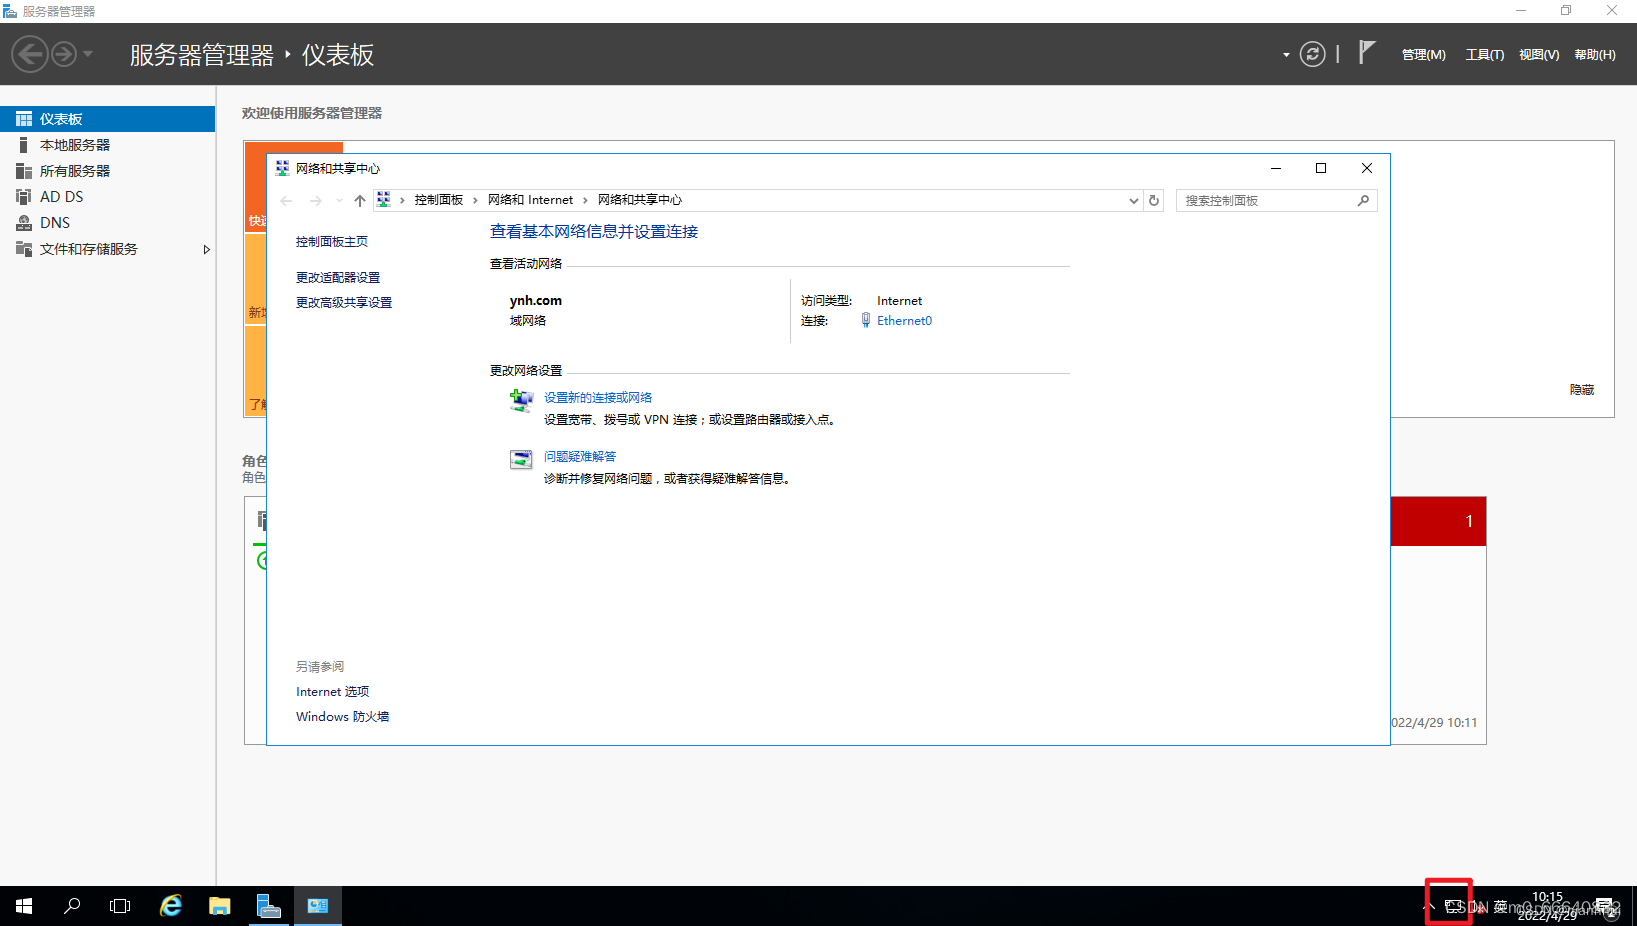Click the DNS role icon

pyautogui.click(x=24, y=223)
